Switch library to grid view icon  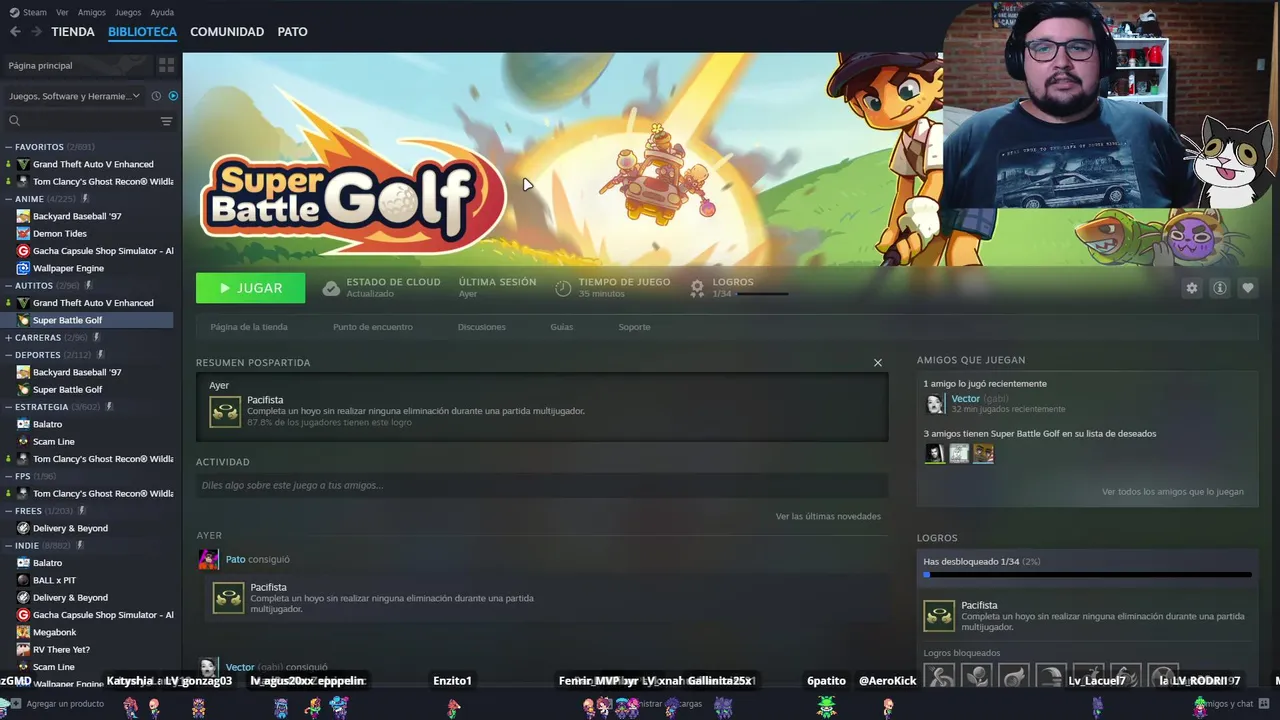tap(166, 65)
